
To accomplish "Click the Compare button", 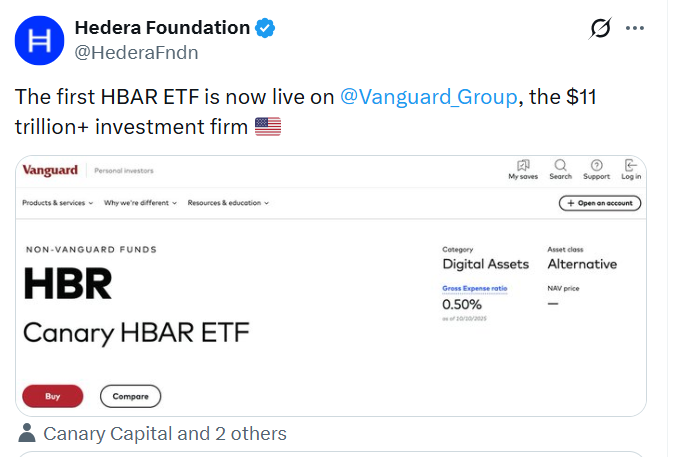I will click(x=130, y=396).
